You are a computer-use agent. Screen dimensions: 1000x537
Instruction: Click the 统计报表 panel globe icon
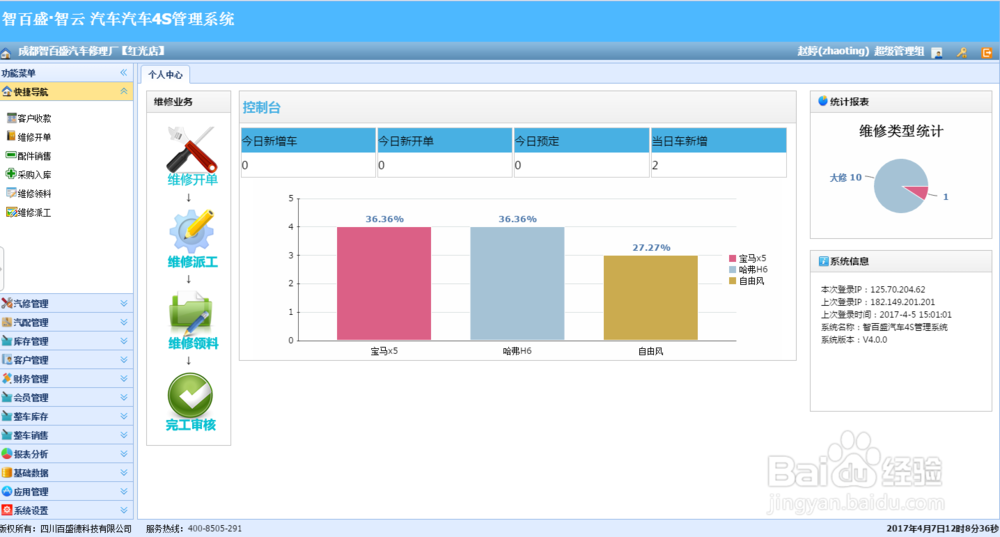point(823,101)
